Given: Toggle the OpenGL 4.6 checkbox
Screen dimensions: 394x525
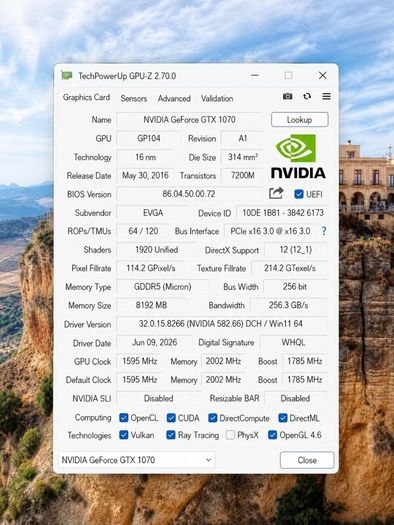Looking at the screenshot, I should (x=272, y=435).
